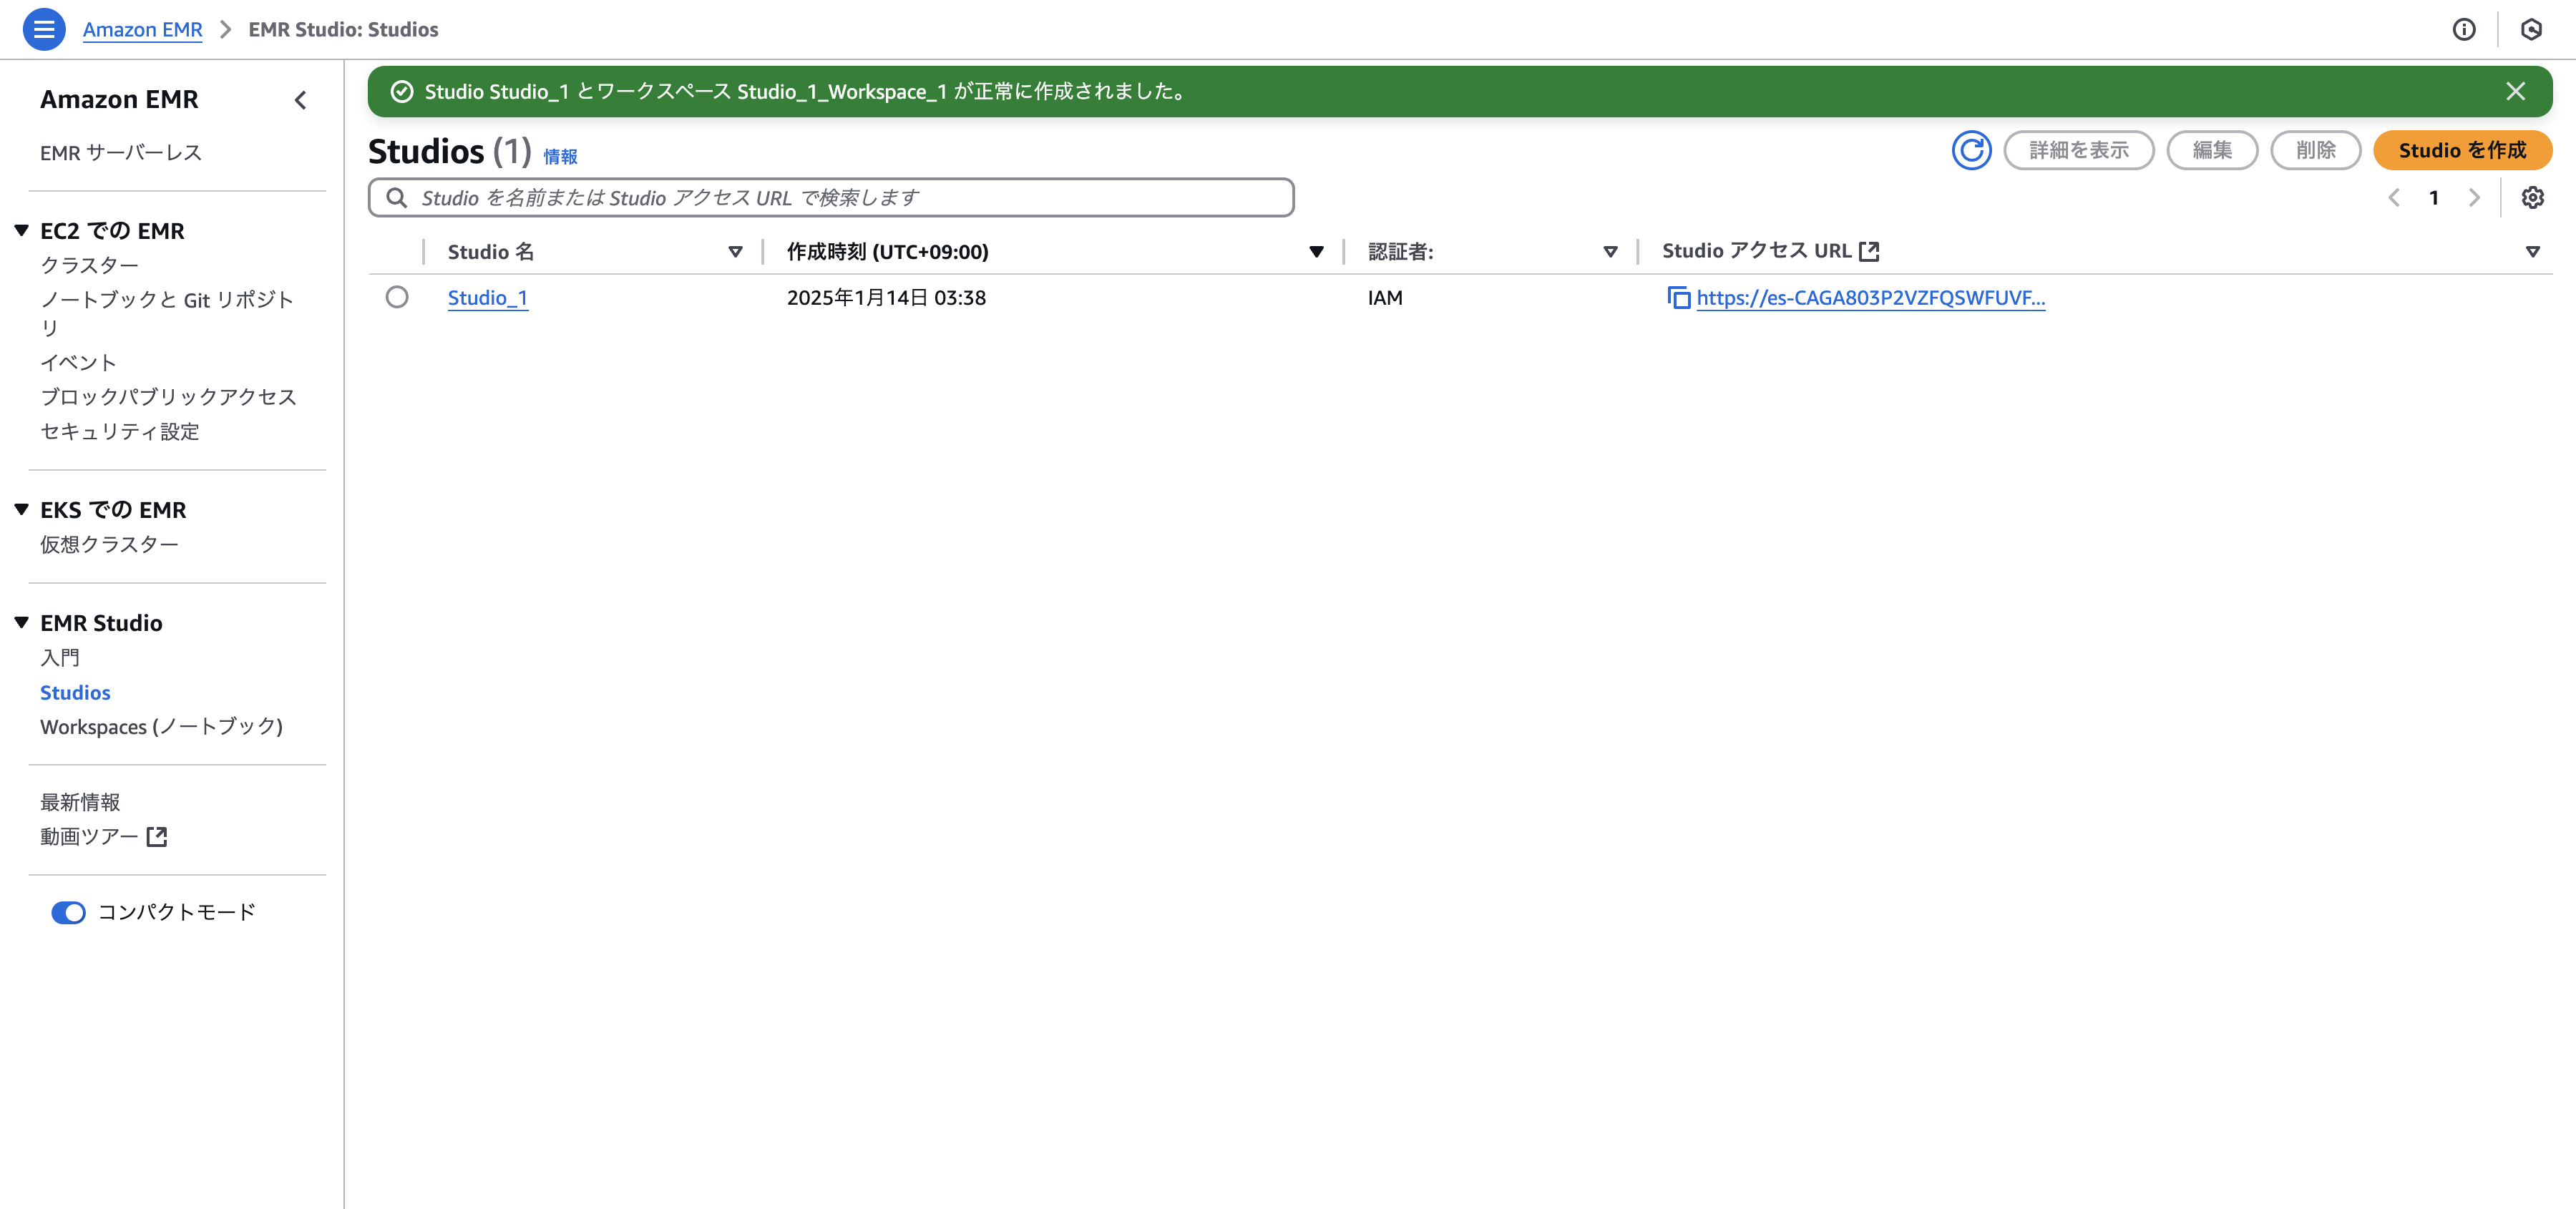Open クラスター in sidebar

(x=89, y=265)
